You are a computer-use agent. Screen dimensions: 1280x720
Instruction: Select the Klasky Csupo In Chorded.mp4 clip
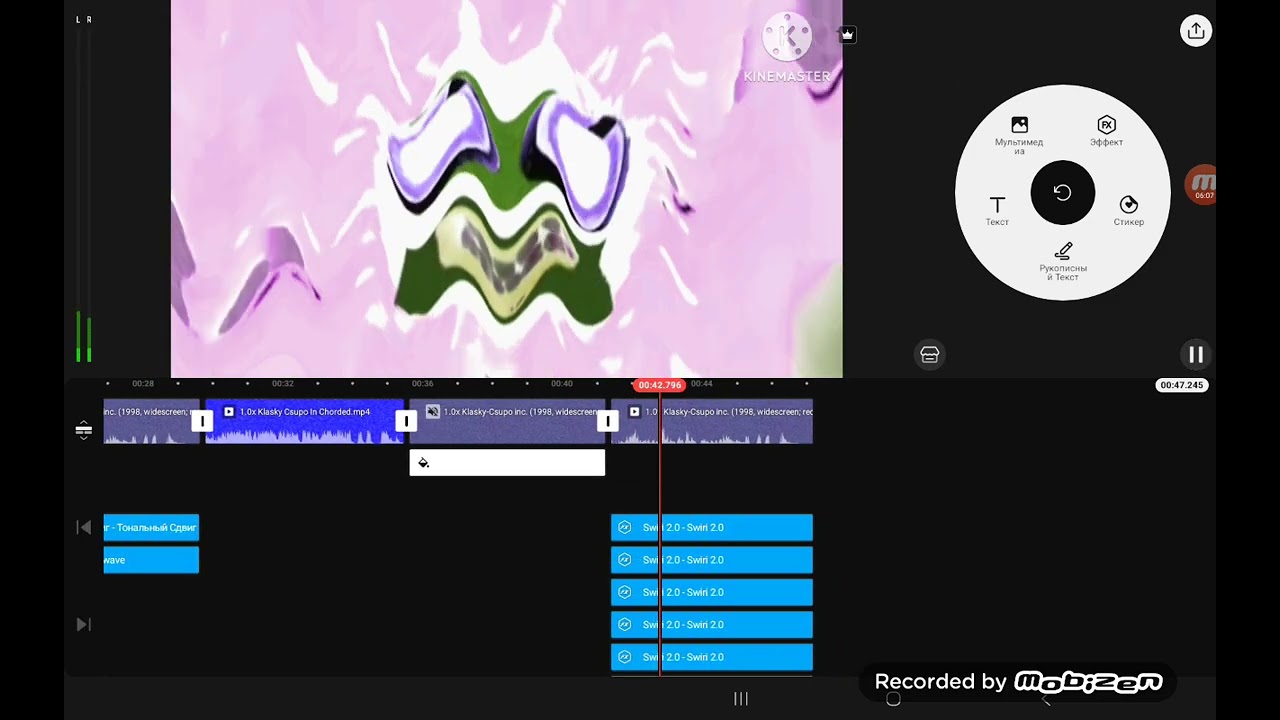point(304,422)
